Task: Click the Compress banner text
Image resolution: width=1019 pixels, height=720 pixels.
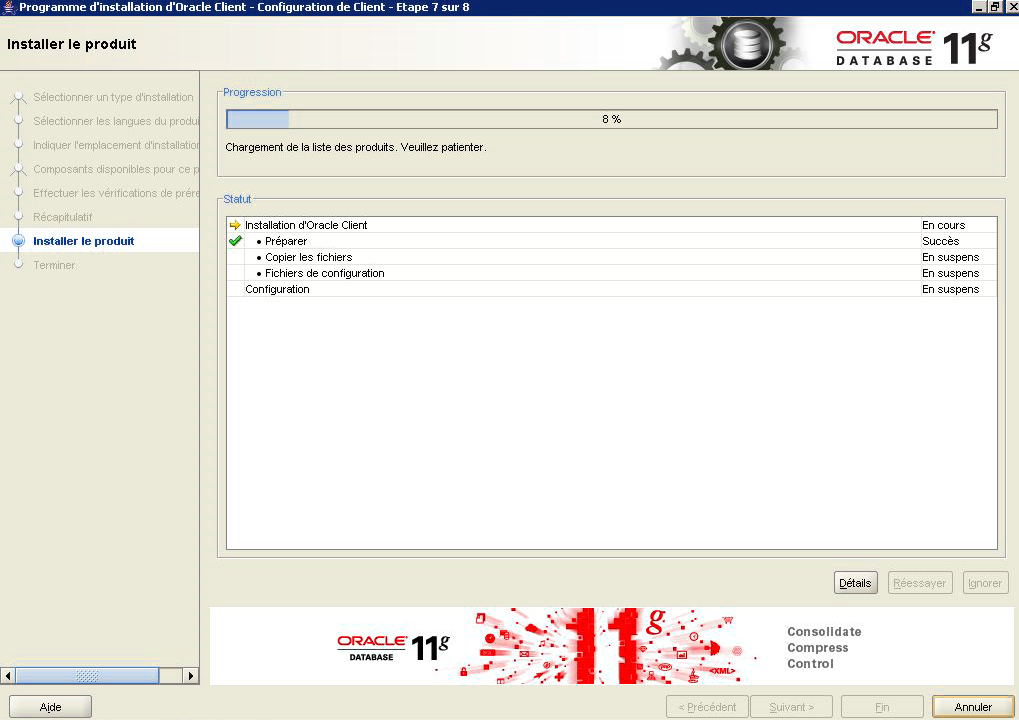Action: tap(818, 648)
